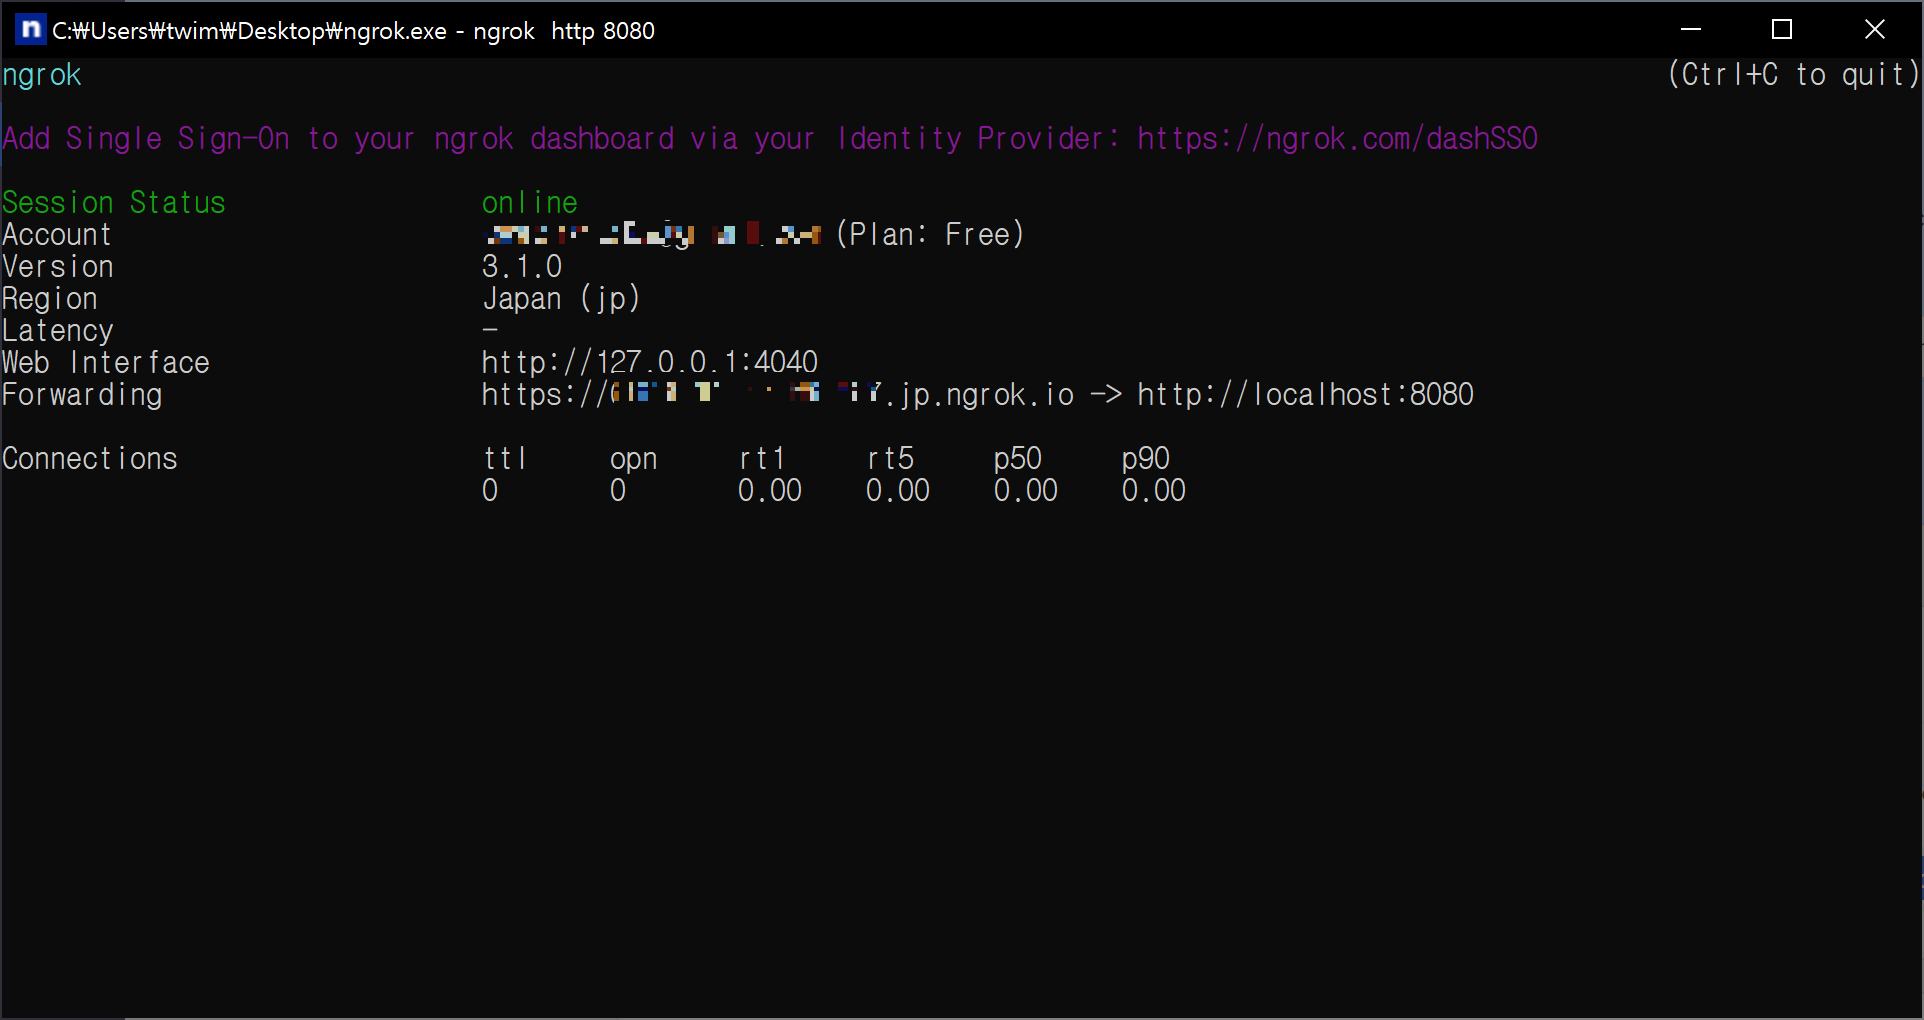This screenshot has width=1924, height=1020.
Task: Click the version value '3.1.0'
Action: click(522, 267)
